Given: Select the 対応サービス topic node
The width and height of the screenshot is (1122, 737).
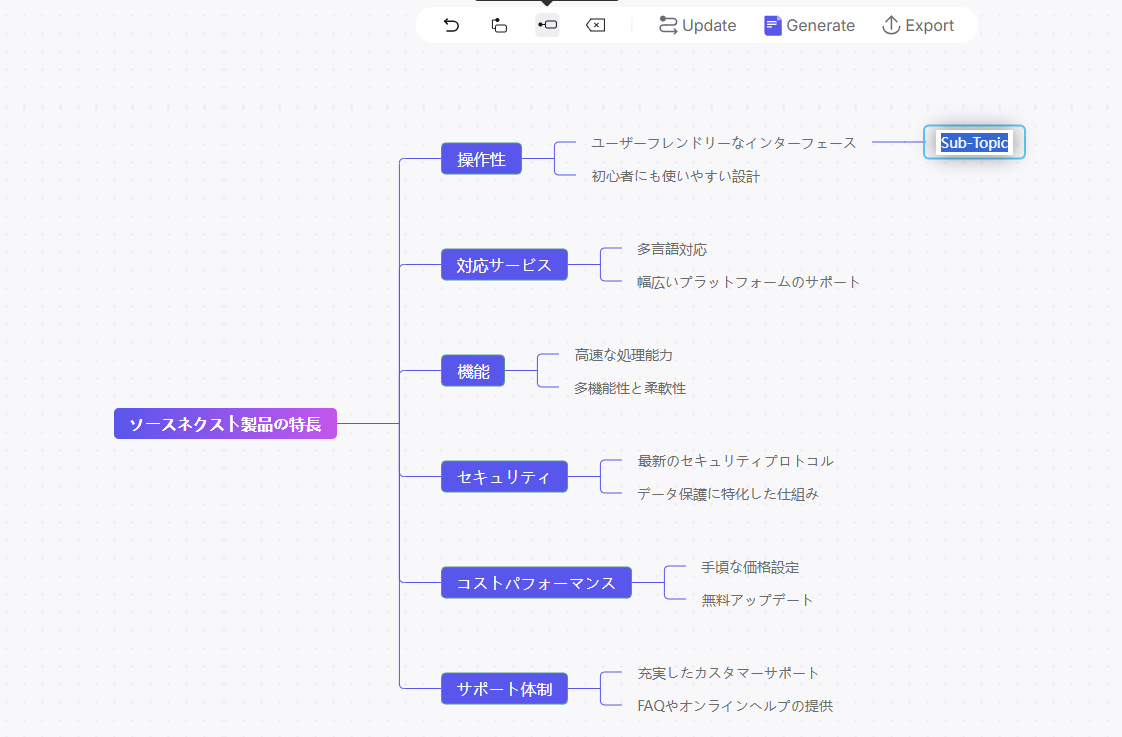Looking at the screenshot, I should [504, 264].
